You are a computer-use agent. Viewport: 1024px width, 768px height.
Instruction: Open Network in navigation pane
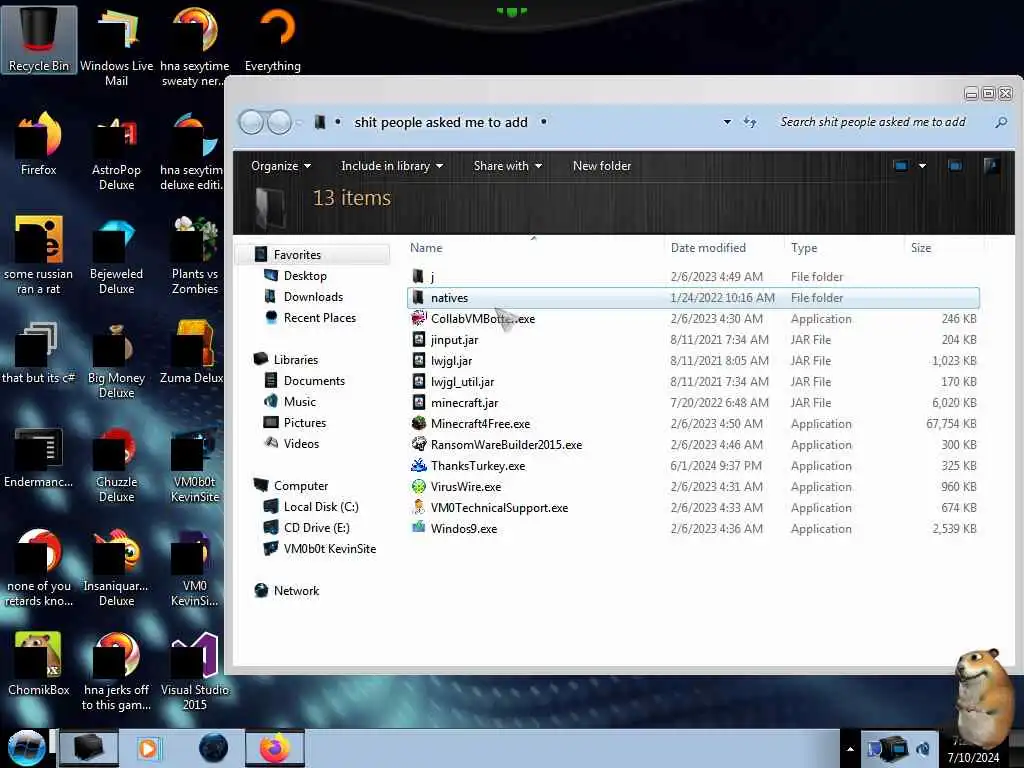pos(296,590)
